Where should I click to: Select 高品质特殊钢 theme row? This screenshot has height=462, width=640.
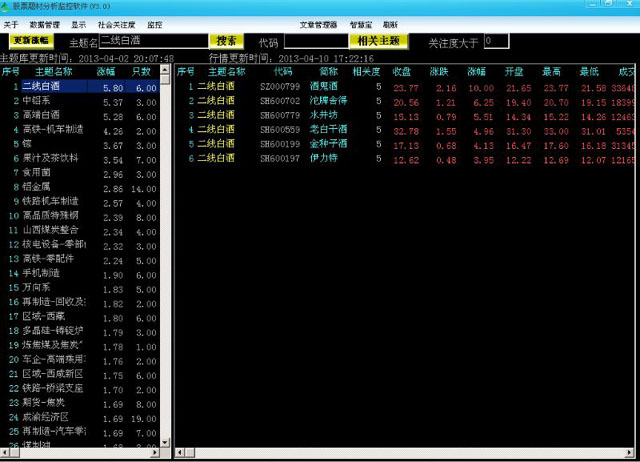[x=80, y=216]
